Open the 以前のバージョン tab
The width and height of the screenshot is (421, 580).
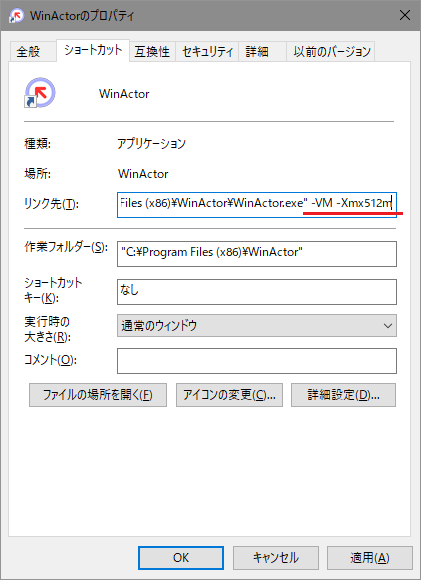[x=331, y=51]
